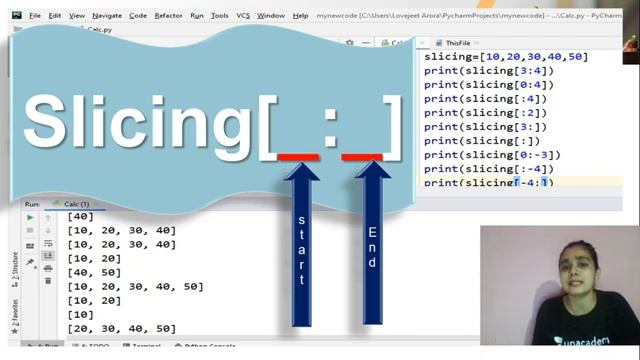The height and width of the screenshot is (360, 640).
Task: Click the down arrow icon in Run output toolbar
Action: point(48,231)
